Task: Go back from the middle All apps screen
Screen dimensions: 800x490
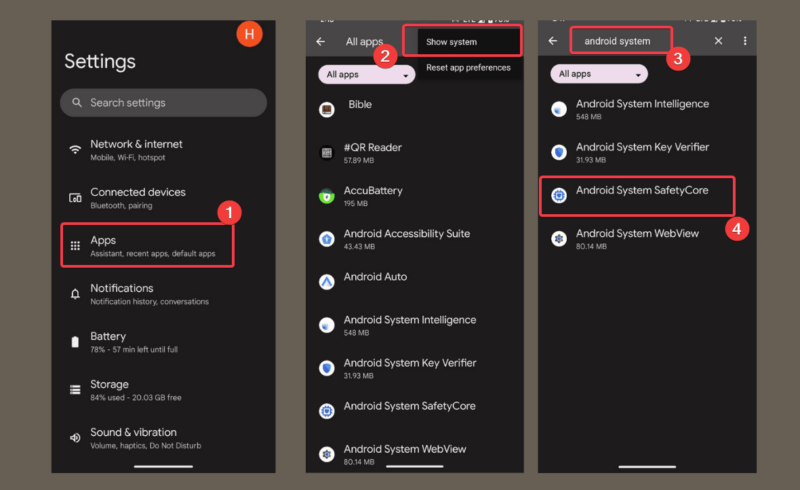Action: point(320,41)
